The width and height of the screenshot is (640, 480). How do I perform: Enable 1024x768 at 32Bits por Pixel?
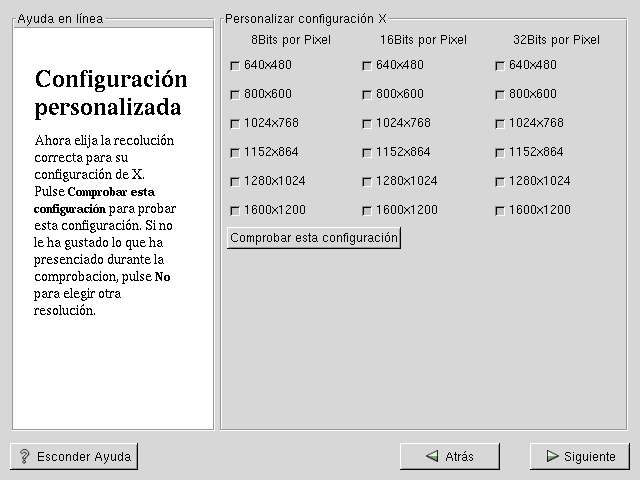(500, 124)
